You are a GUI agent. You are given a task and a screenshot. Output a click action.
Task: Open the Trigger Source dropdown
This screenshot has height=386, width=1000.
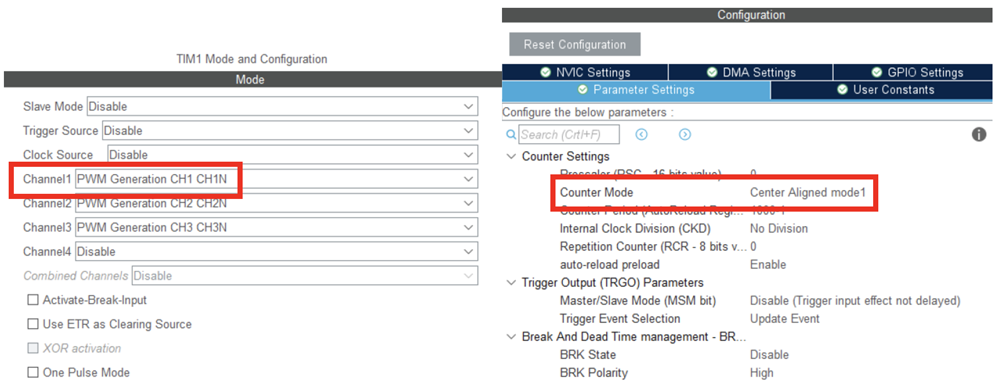coord(290,131)
